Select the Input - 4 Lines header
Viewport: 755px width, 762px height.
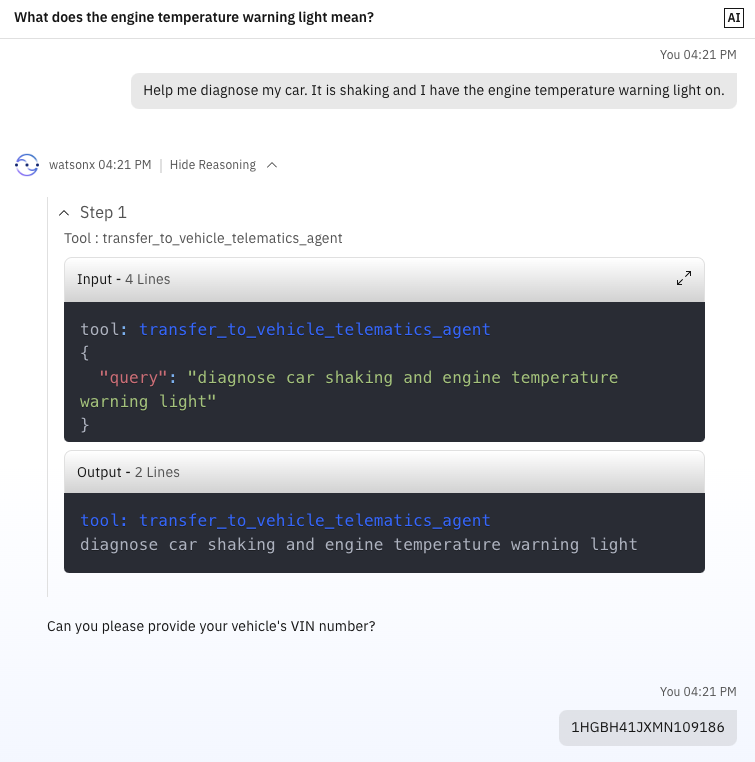click(384, 279)
